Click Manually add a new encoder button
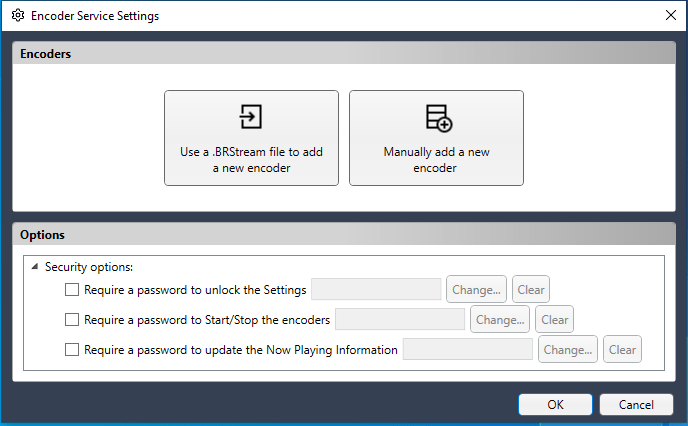 [x=436, y=138]
